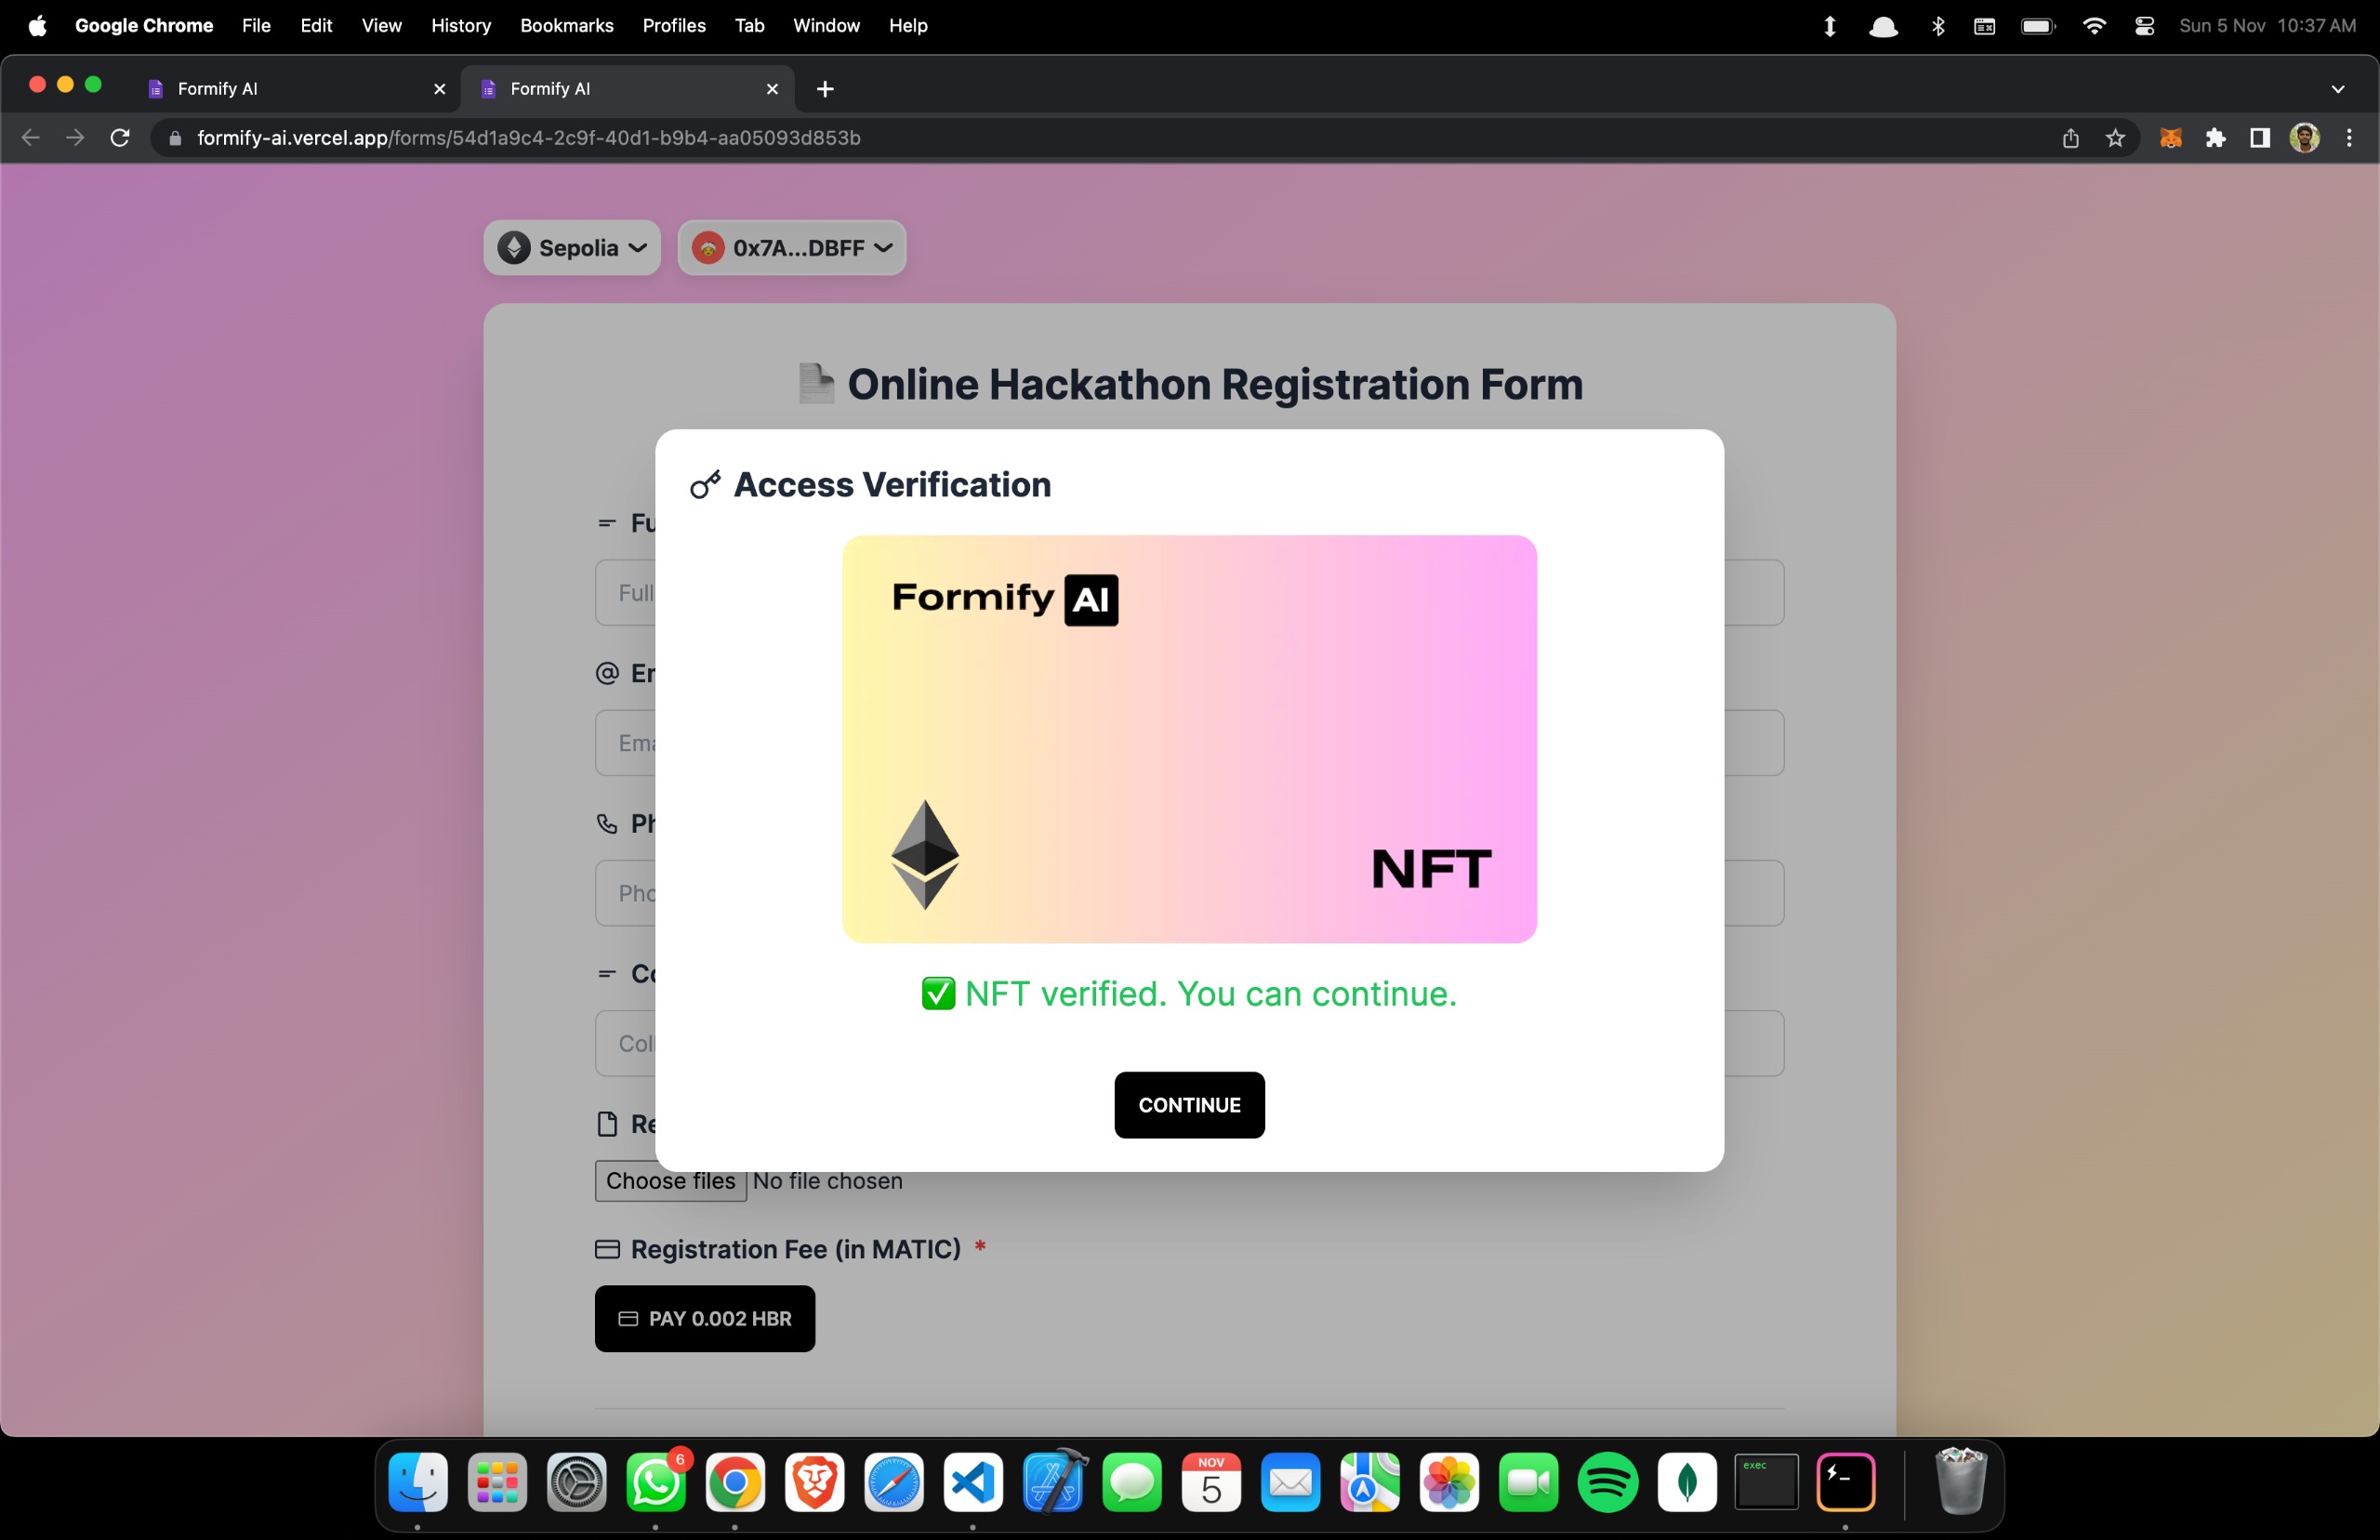
Task: Open Visual Studio Code from the dock
Action: tap(973, 1483)
